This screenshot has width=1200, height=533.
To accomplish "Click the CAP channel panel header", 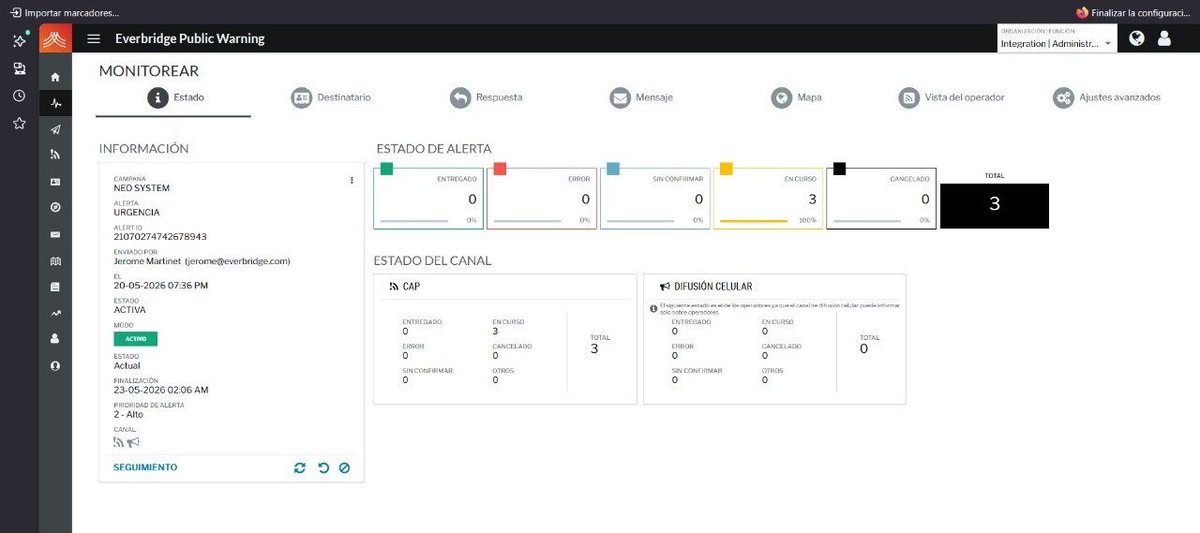I will [505, 286].
